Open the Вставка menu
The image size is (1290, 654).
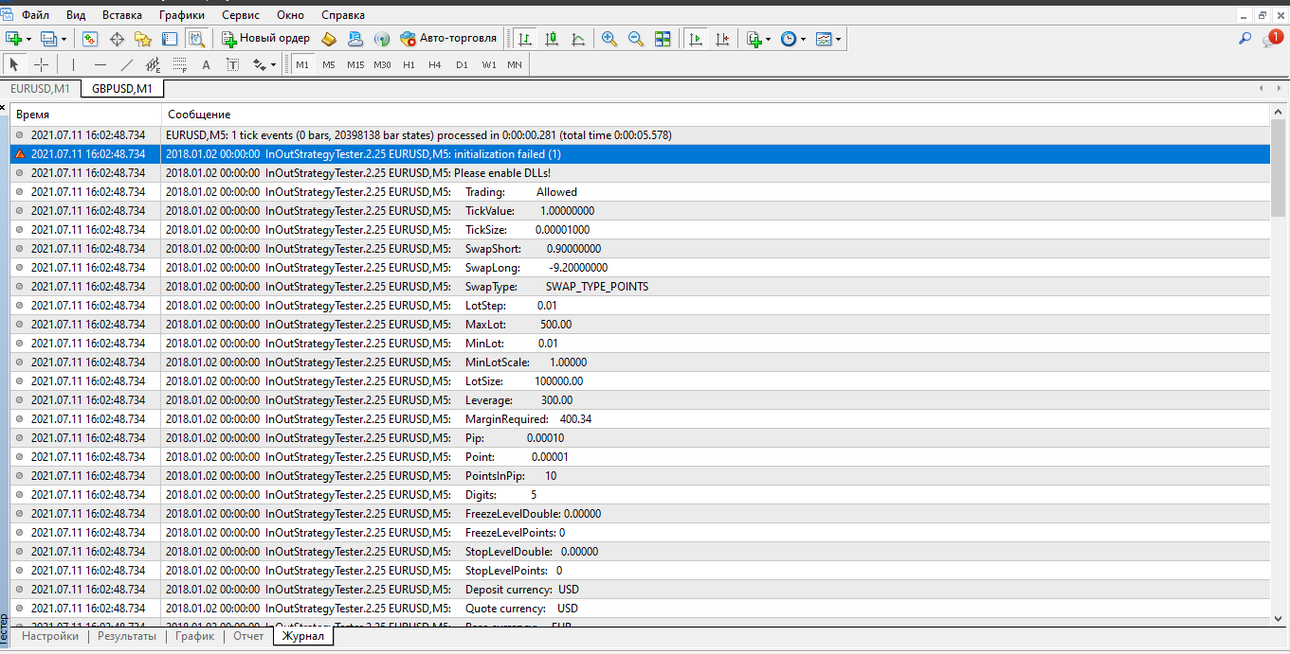pyautogui.click(x=122, y=15)
